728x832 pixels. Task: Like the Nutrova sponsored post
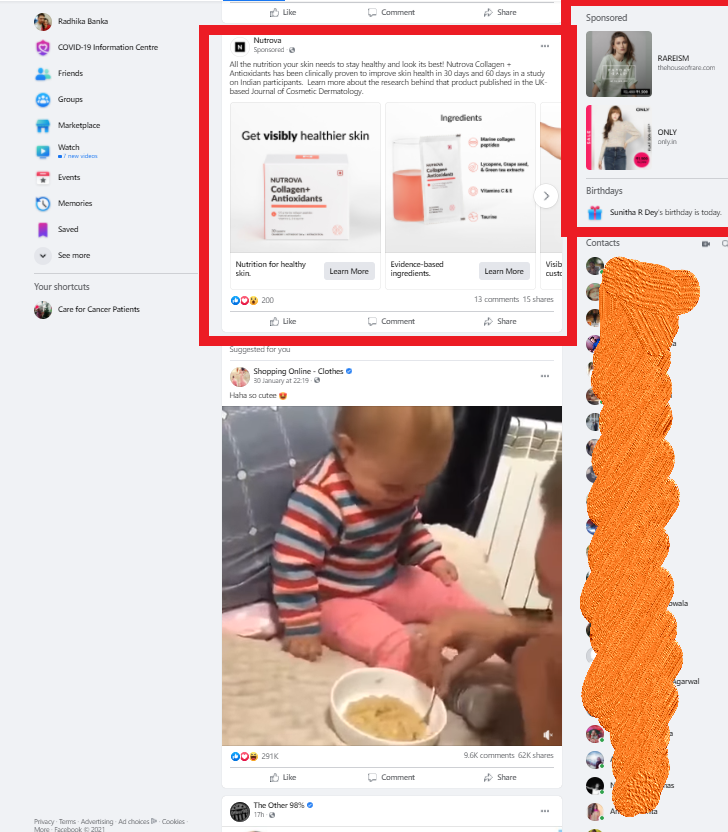pyautogui.click(x=283, y=322)
